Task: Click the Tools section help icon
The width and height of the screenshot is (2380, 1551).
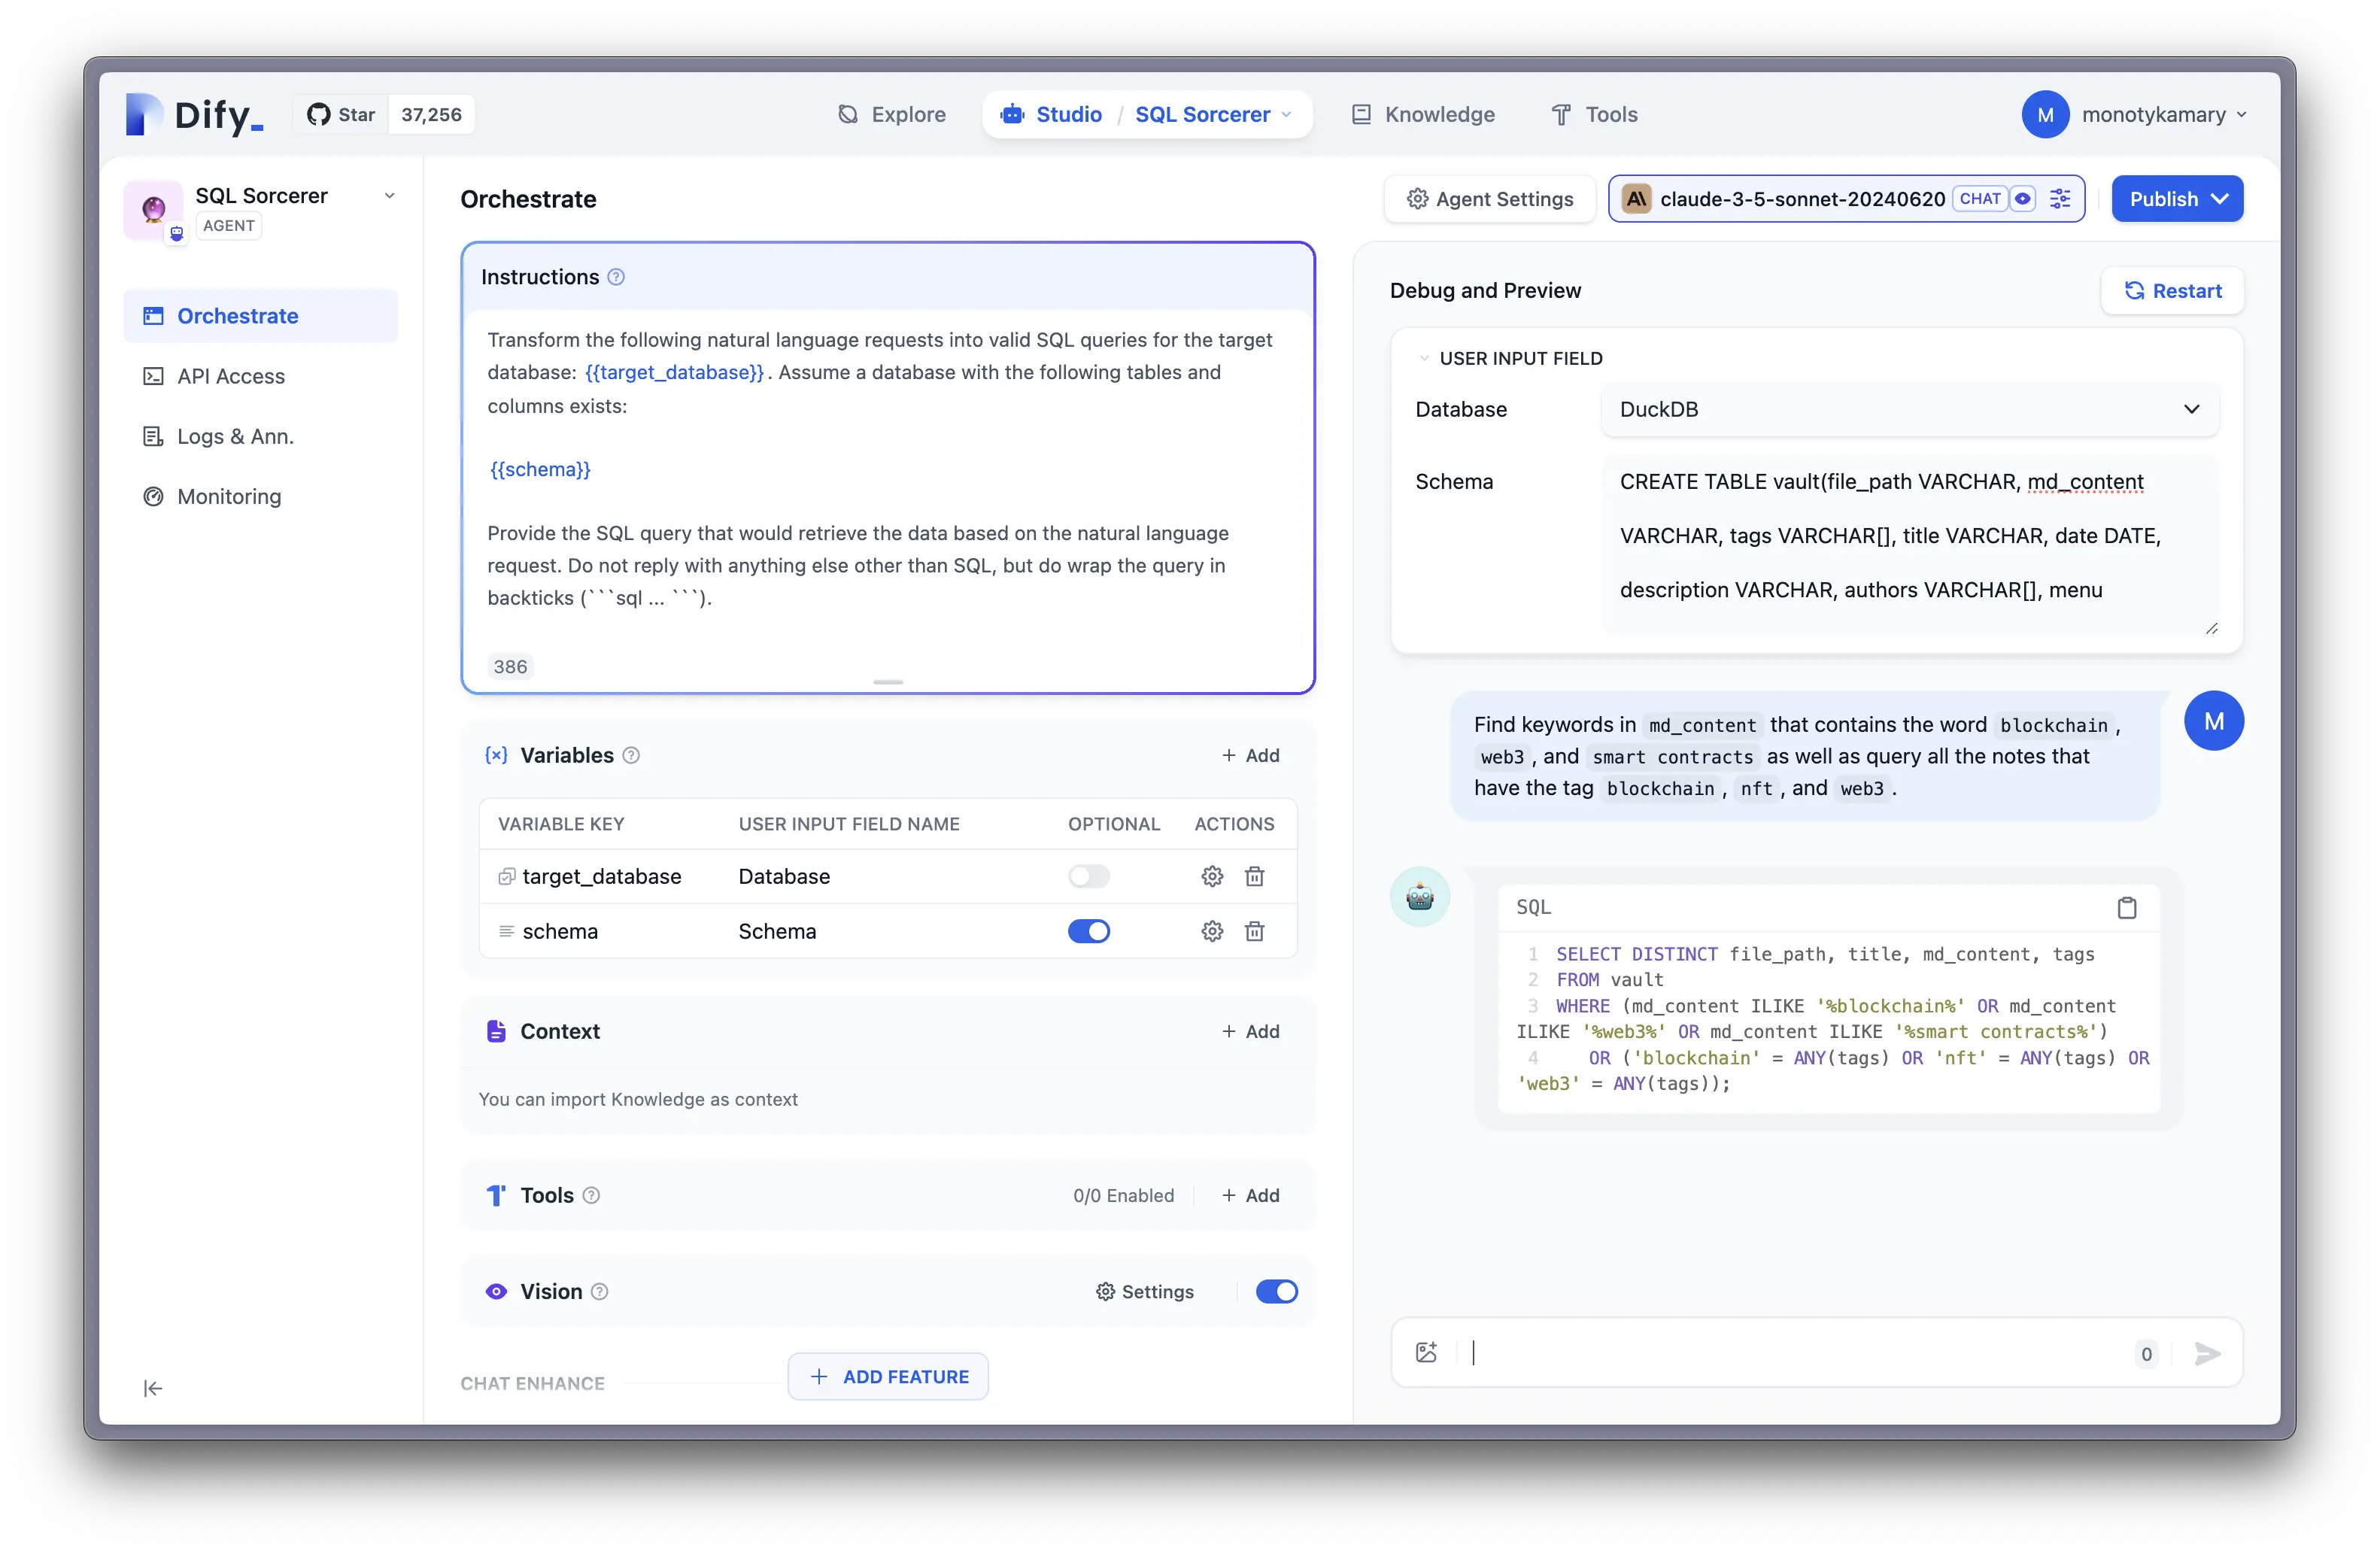Action: [591, 1195]
